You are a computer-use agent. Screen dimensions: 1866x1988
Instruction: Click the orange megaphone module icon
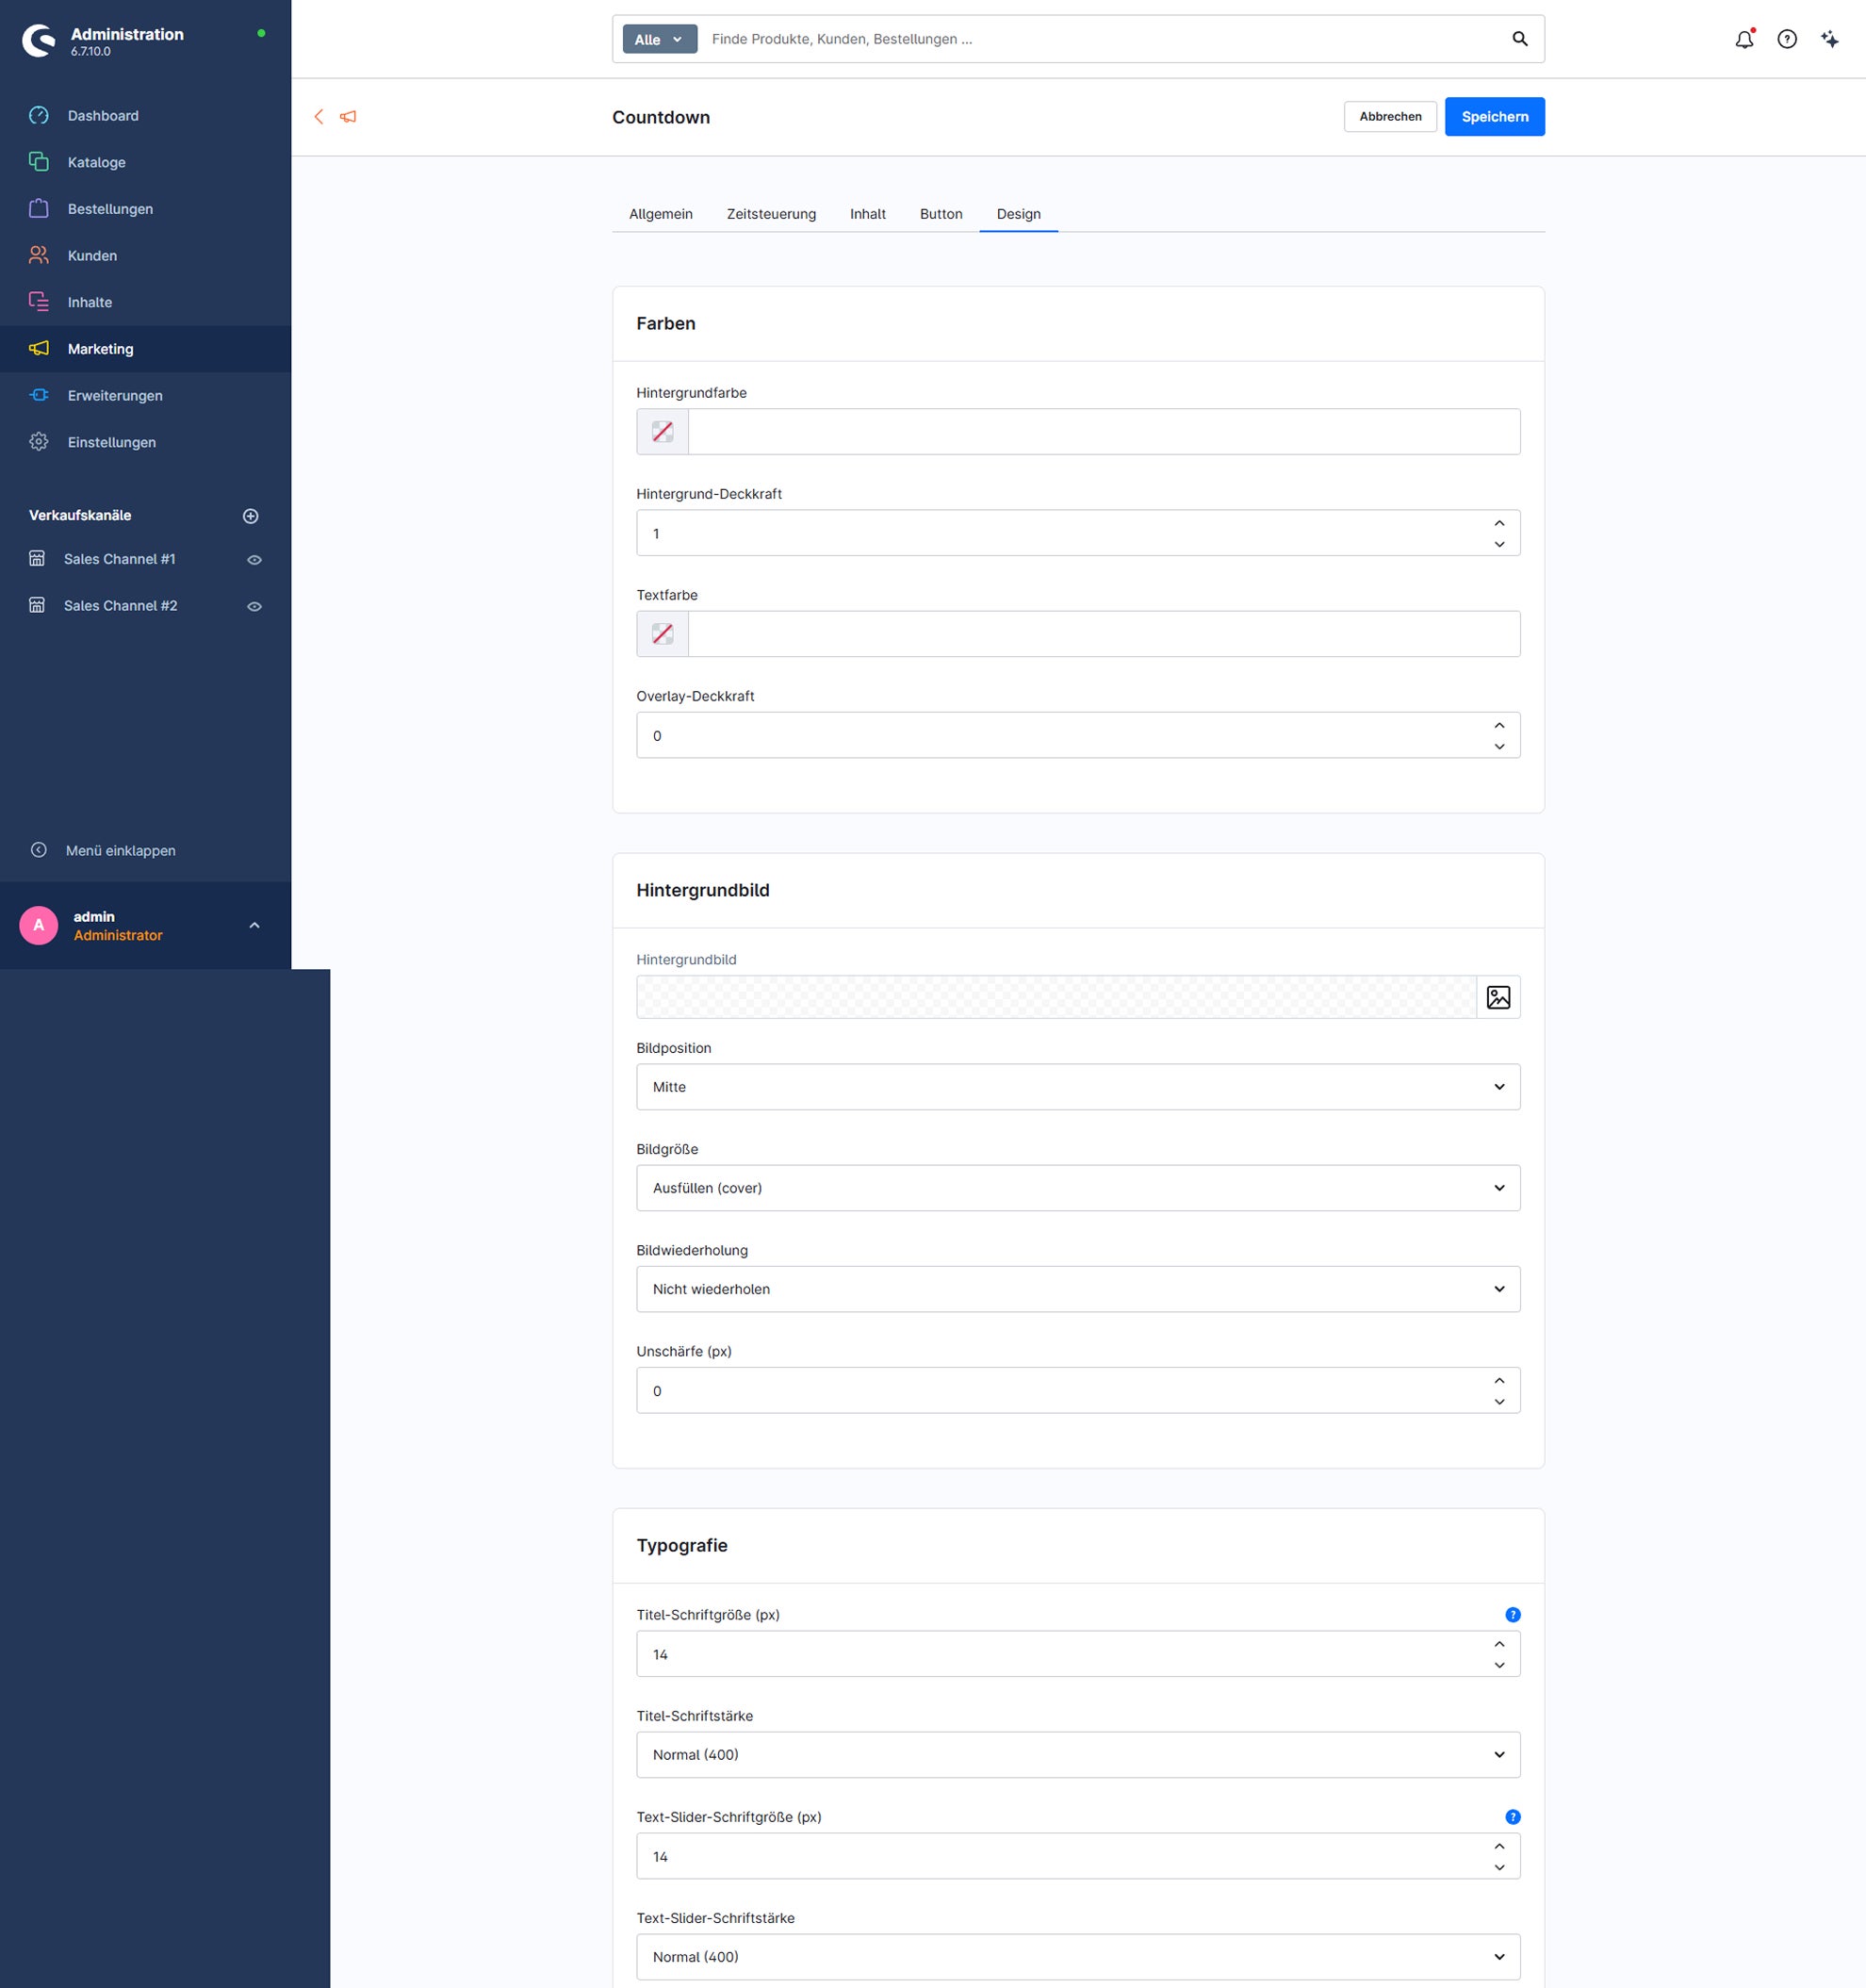[348, 117]
